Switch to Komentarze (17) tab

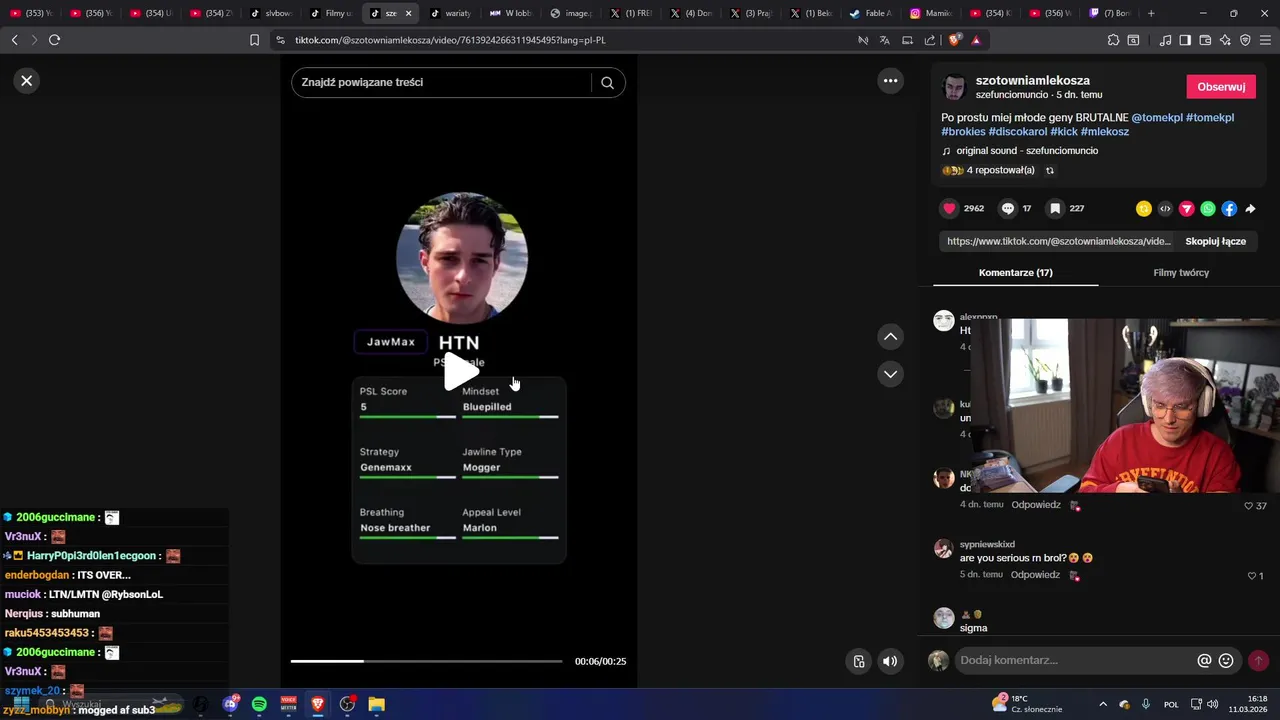(1015, 273)
